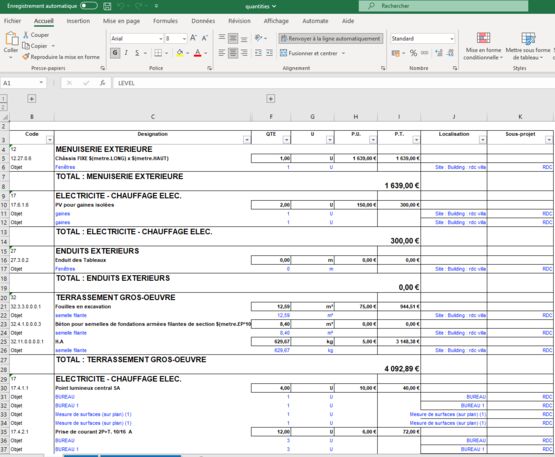Click the Name Box showing A1
Screen dimensions: 555x457
23,83
